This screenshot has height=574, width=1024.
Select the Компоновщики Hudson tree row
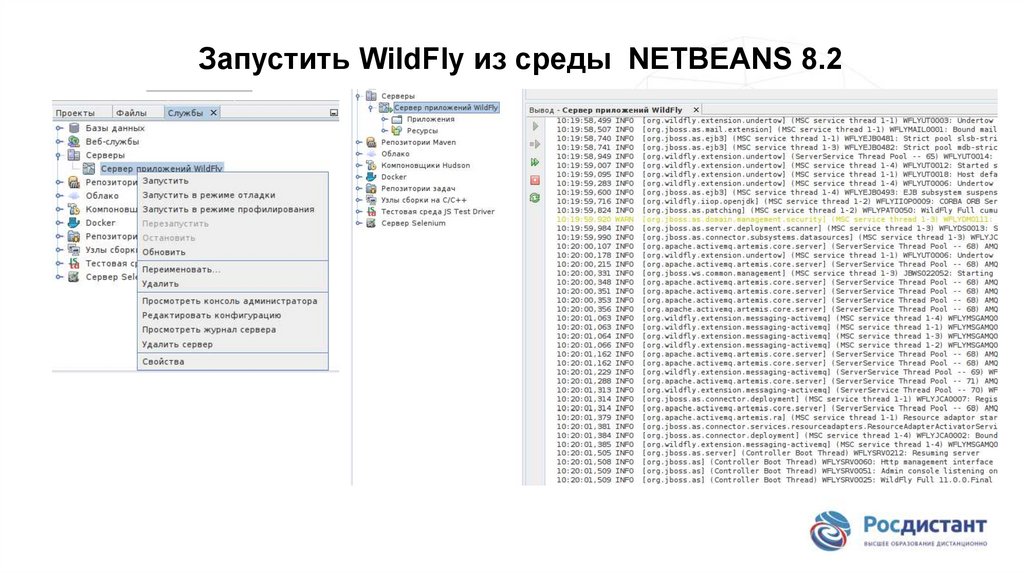425,165
